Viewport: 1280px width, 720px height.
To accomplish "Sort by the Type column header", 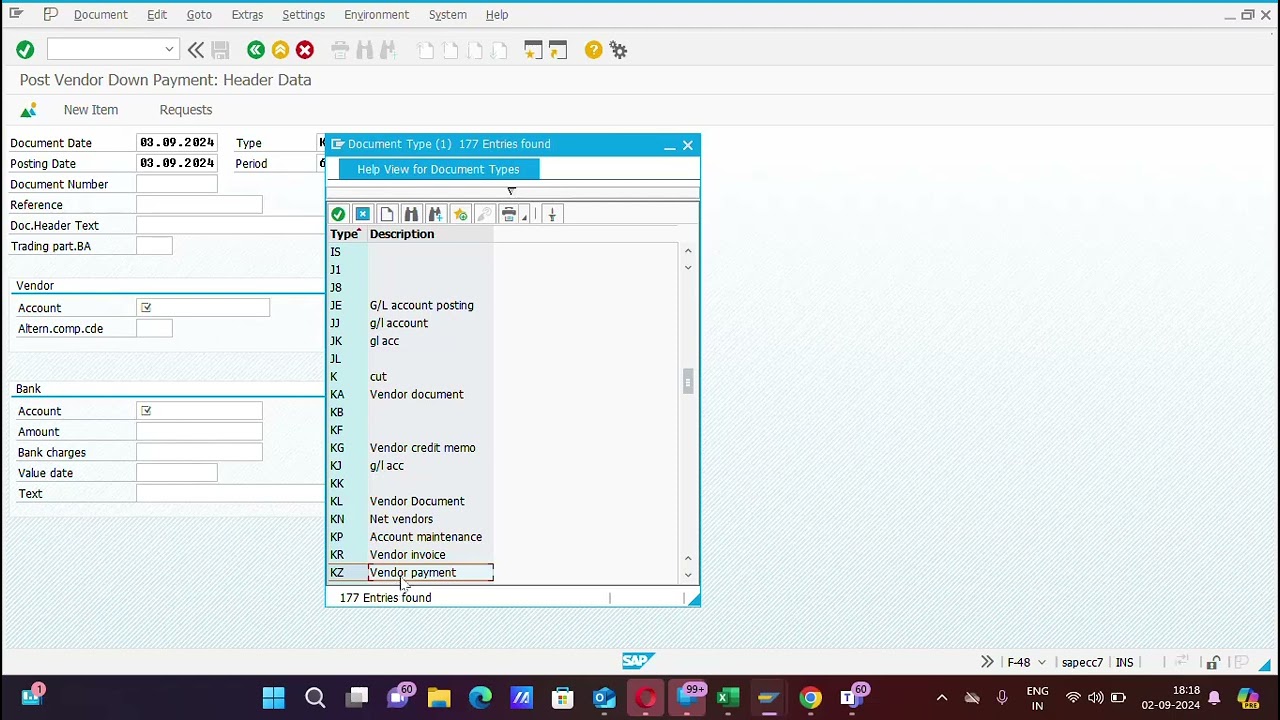I will coord(346,234).
